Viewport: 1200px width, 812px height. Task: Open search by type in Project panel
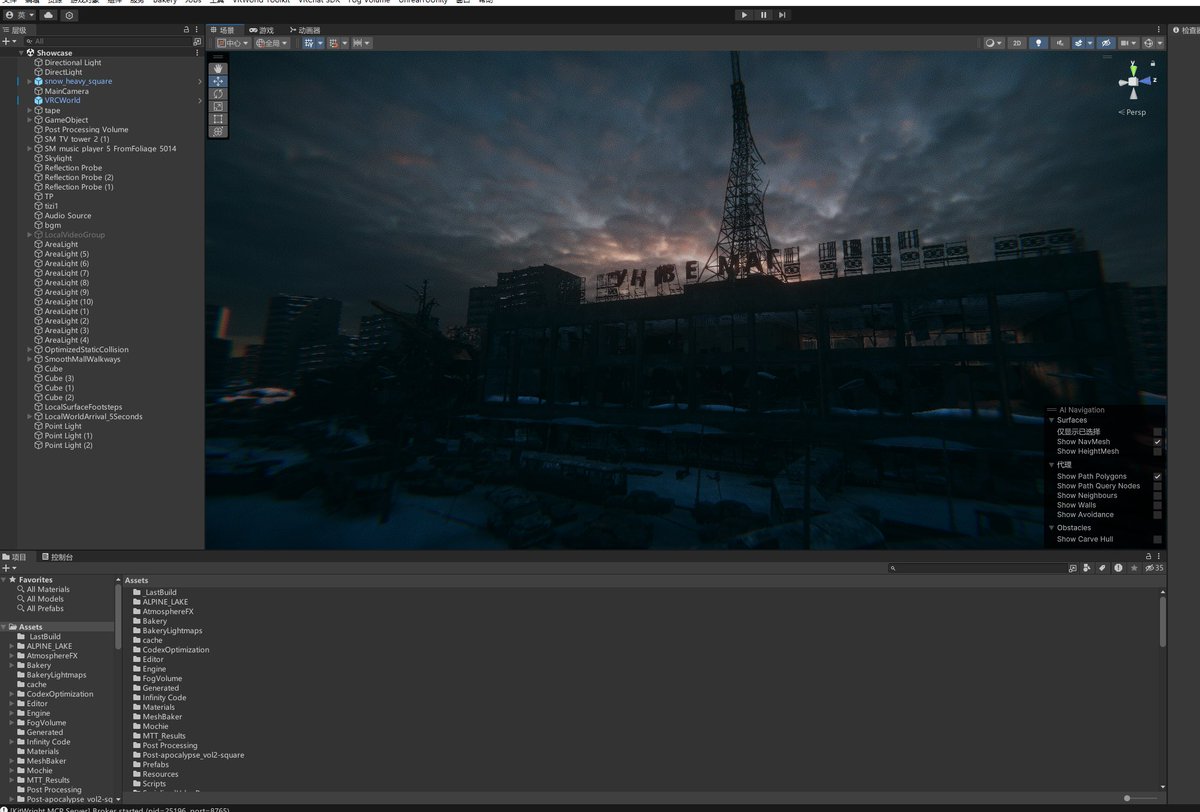tap(1087, 568)
